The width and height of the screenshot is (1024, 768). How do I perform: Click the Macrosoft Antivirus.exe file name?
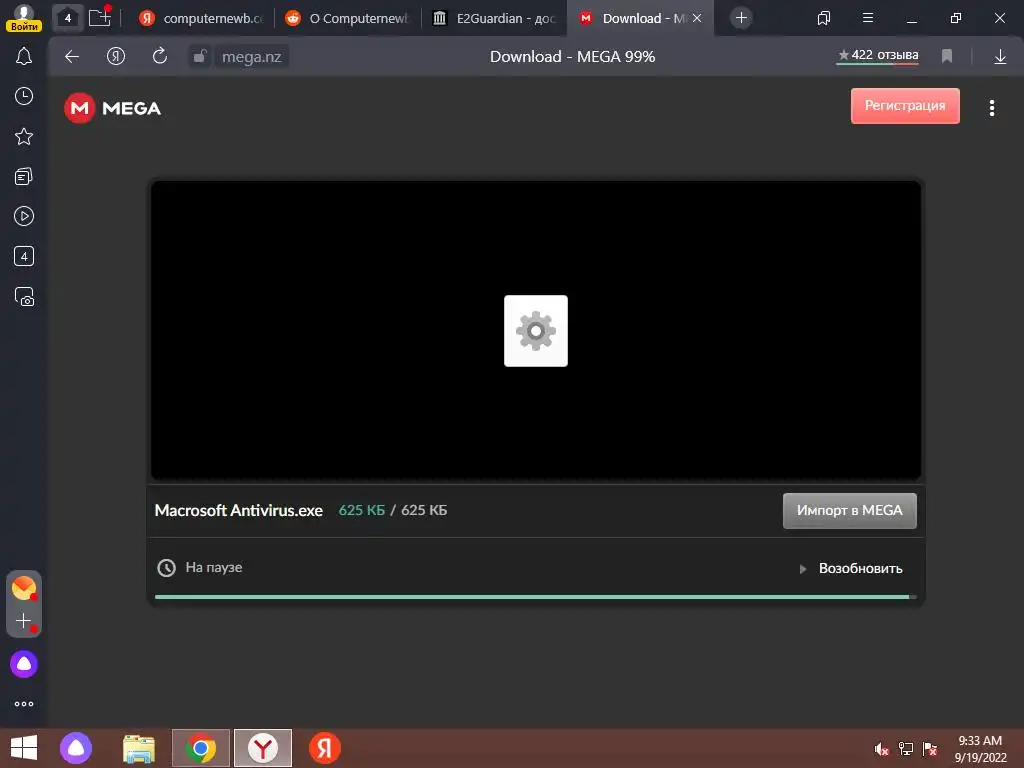(x=238, y=510)
